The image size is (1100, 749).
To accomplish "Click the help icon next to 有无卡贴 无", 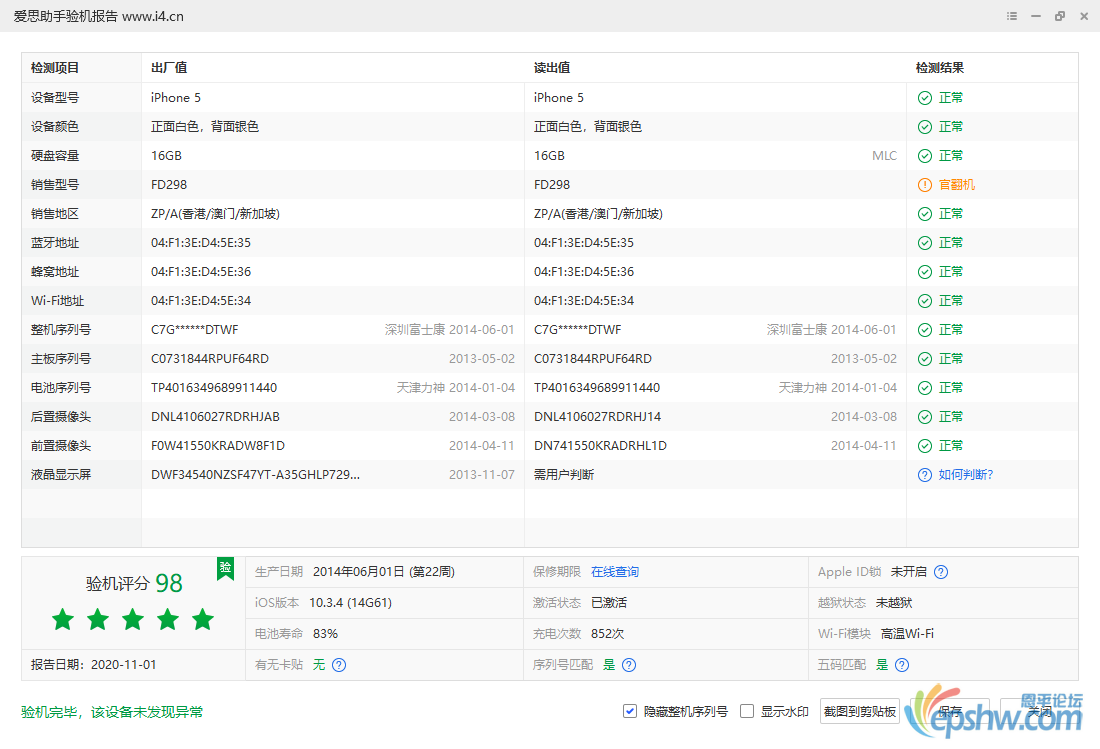I will (x=339, y=665).
